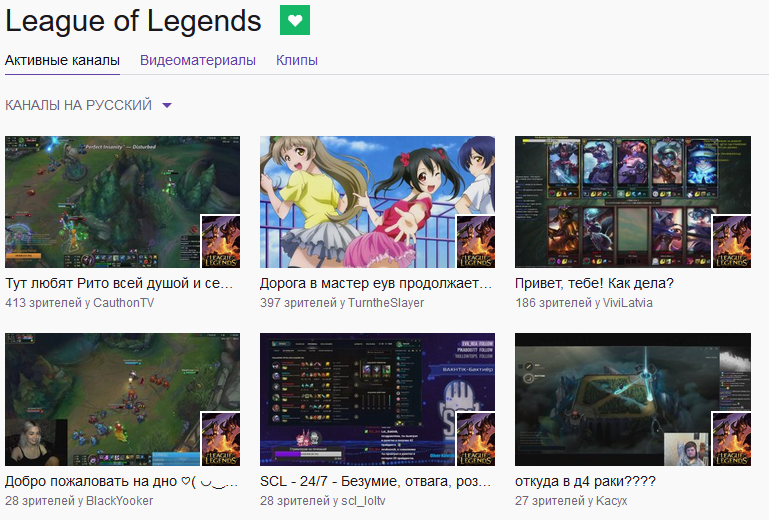The height and width of the screenshot is (520, 769).
Task: Visit ViviLatvia channel link
Action: click(628, 303)
